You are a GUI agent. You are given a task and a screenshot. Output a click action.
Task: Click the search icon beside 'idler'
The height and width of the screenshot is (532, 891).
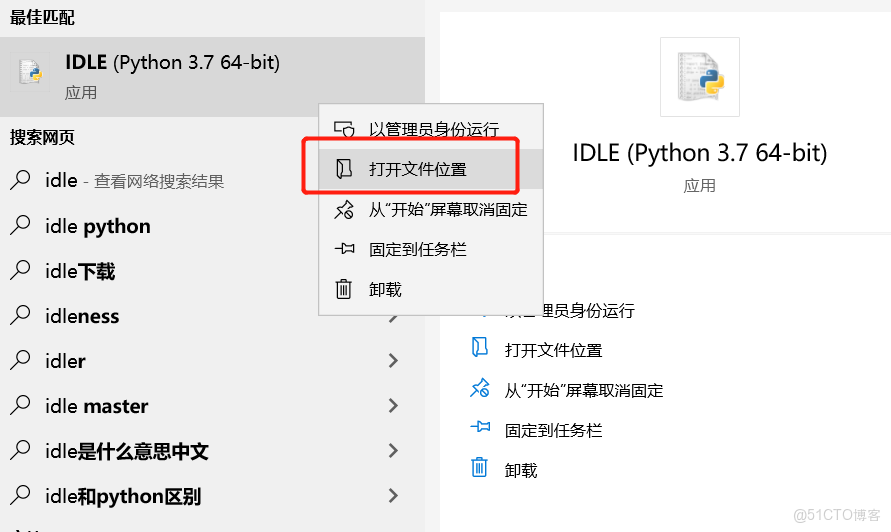point(20,360)
